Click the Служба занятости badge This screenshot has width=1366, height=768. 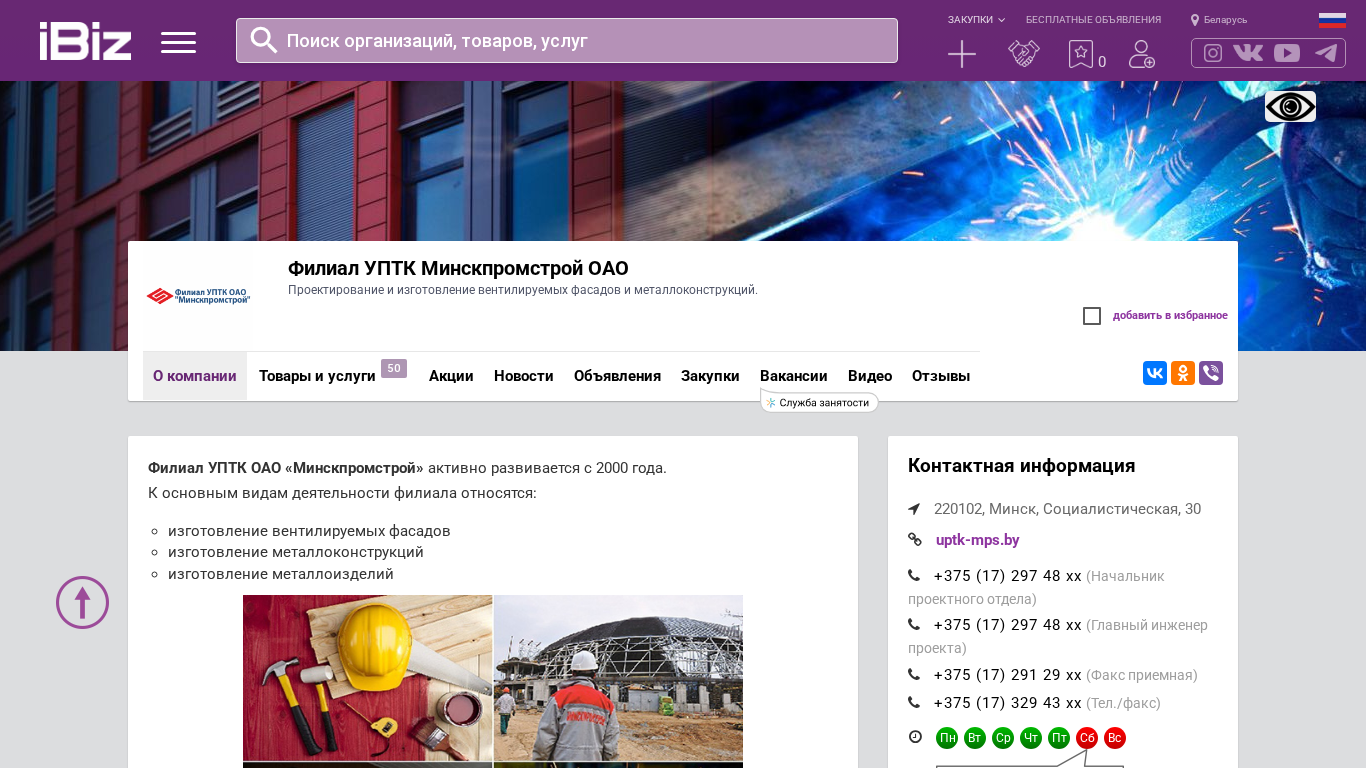[820, 402]
